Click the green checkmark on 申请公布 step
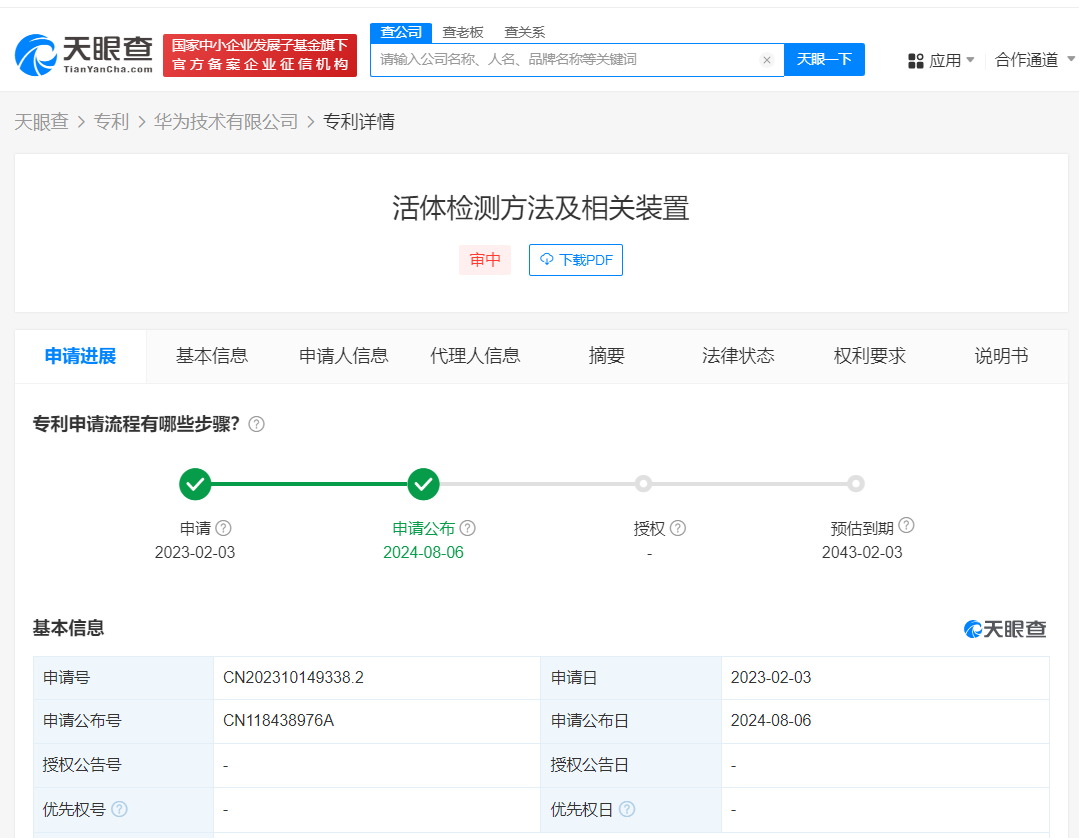This screenshot has width=1079, height=838. pos(423,484)
